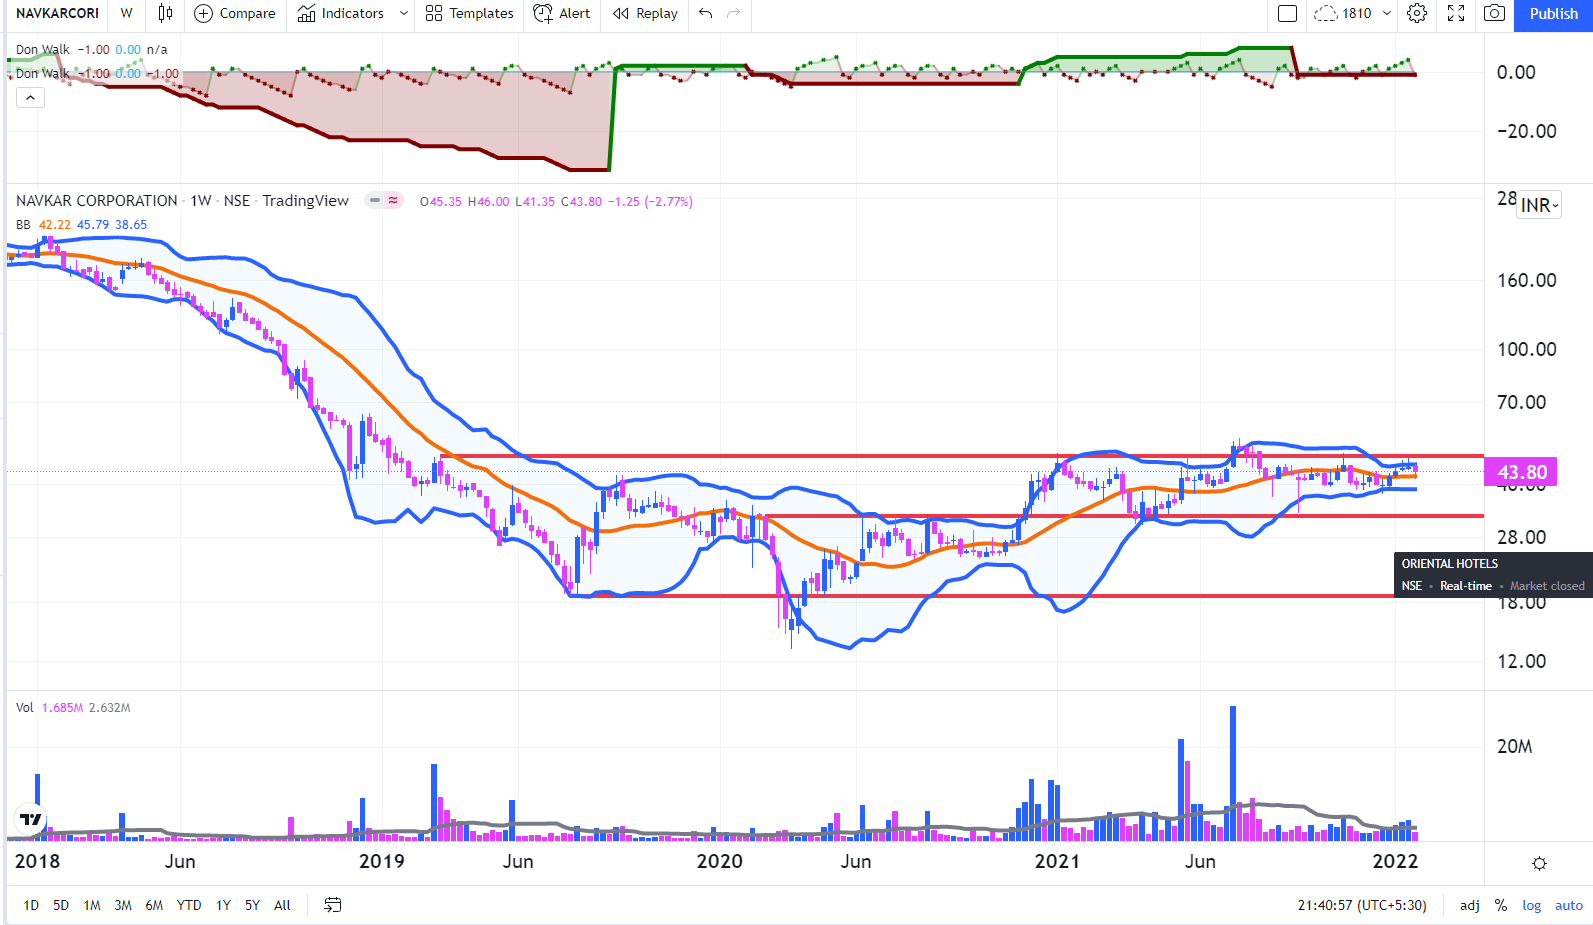
Task: Toggle percent scale
Action: pyautogui.click(x=1501, y=905)
